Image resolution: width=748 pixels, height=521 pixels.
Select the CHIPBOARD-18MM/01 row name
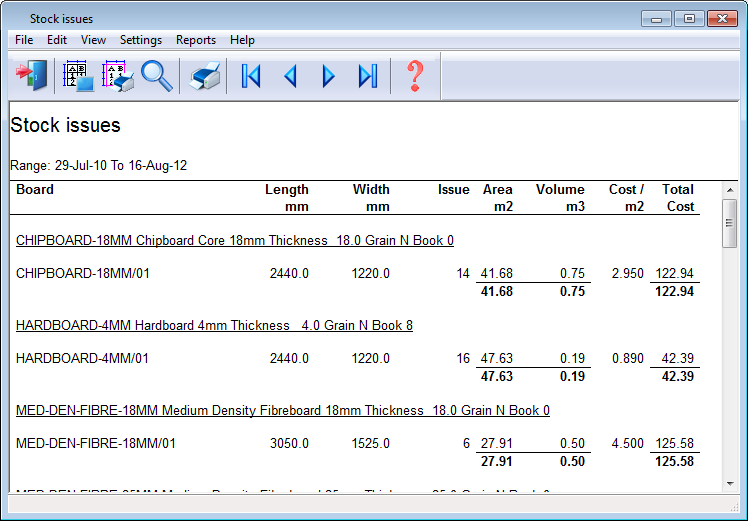[83, 273]
